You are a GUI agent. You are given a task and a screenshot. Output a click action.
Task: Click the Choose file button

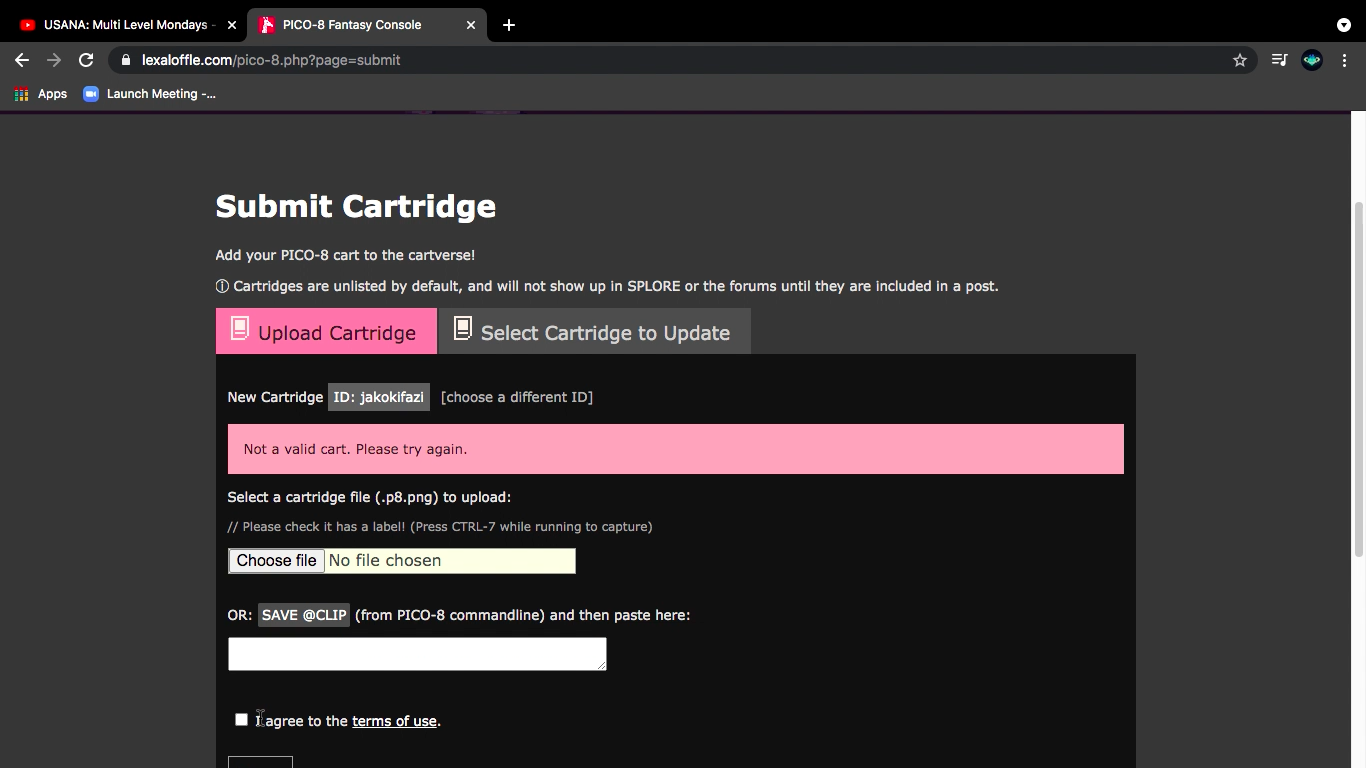click(x=276, y=561)
